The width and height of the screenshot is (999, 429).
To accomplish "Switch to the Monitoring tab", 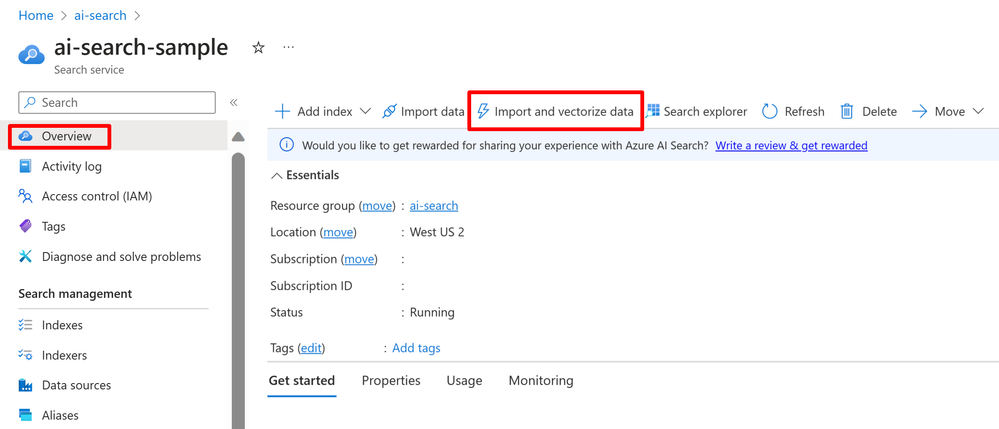I will tap(541, 381).
